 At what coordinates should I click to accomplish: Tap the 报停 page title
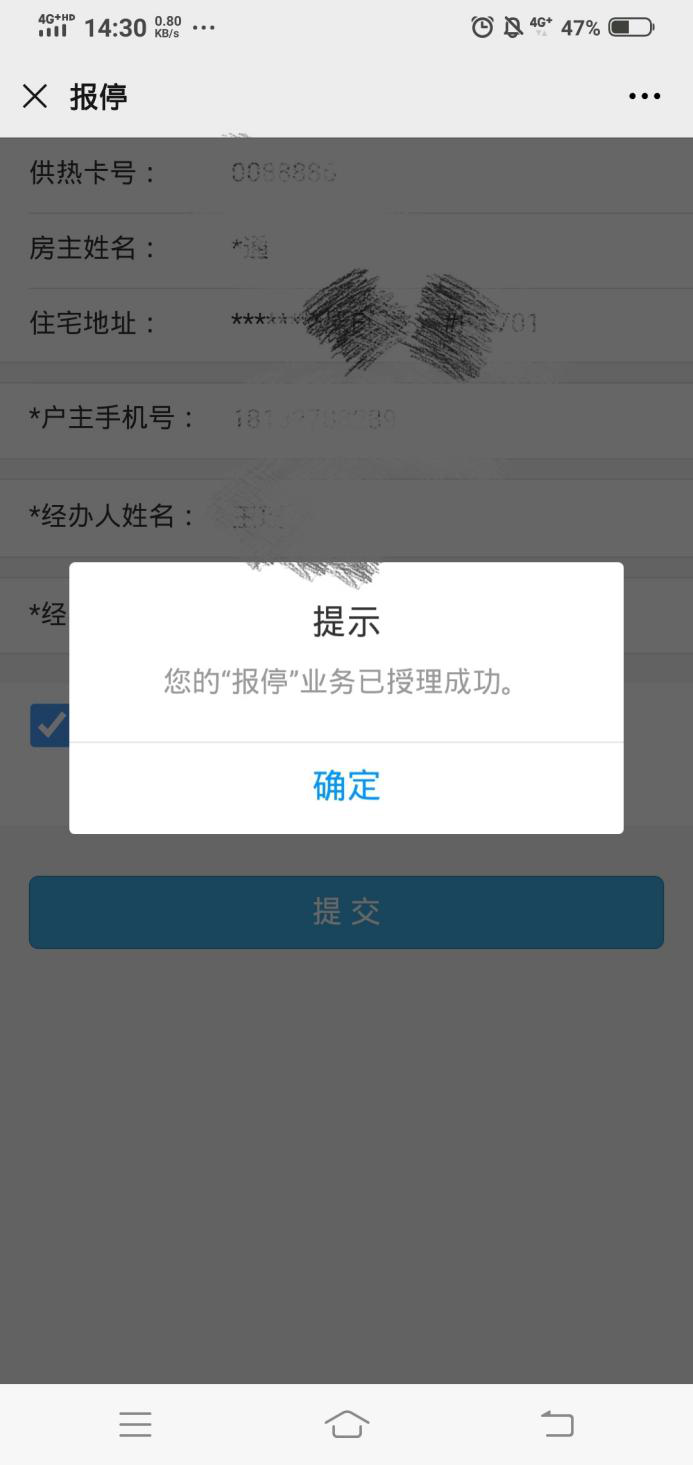click(98, 97)
